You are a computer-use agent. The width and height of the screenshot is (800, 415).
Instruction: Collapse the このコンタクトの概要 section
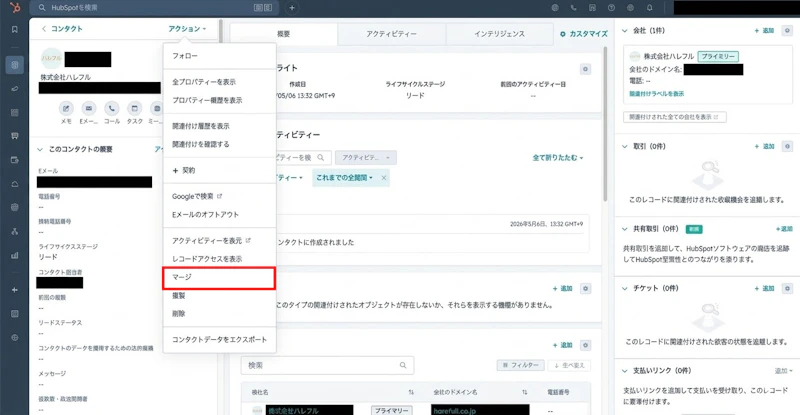pyautogui.click(x=40, y=150)
